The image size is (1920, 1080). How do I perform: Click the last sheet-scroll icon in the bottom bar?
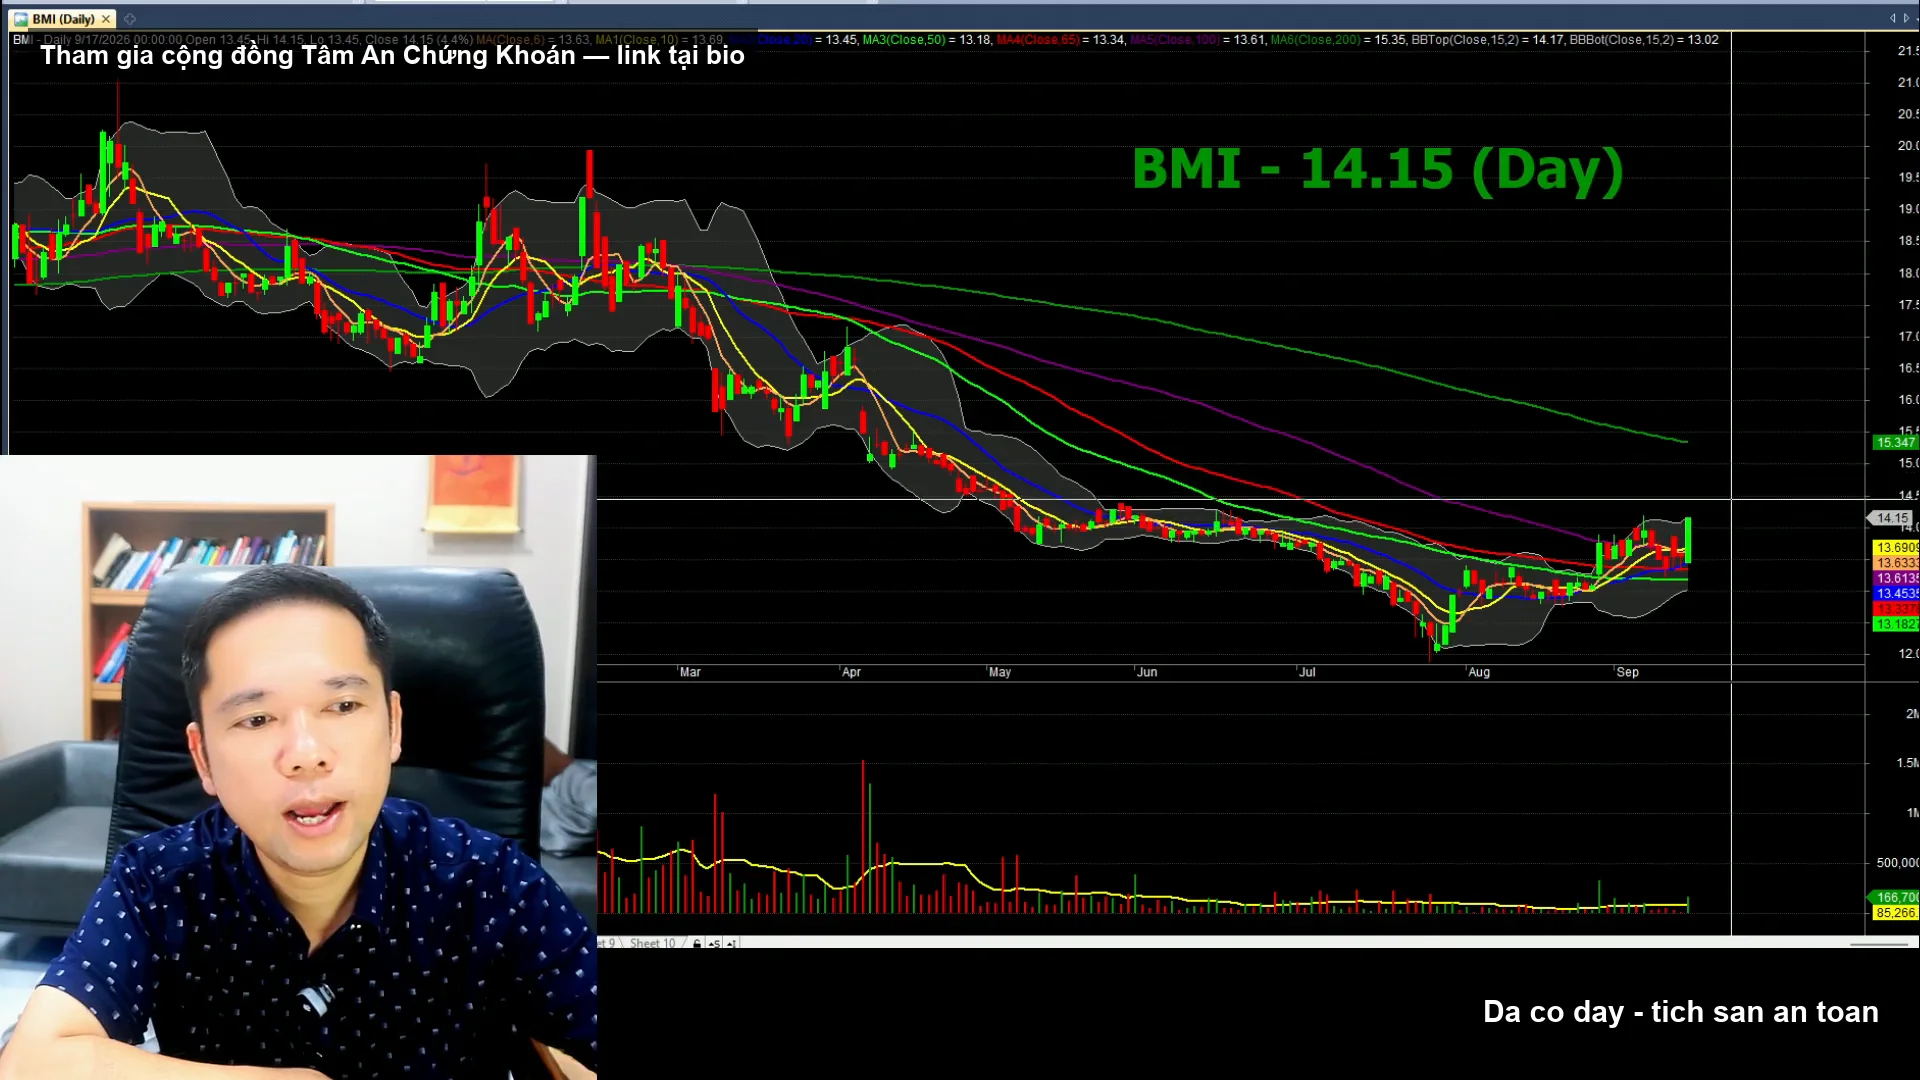[732, 943]
